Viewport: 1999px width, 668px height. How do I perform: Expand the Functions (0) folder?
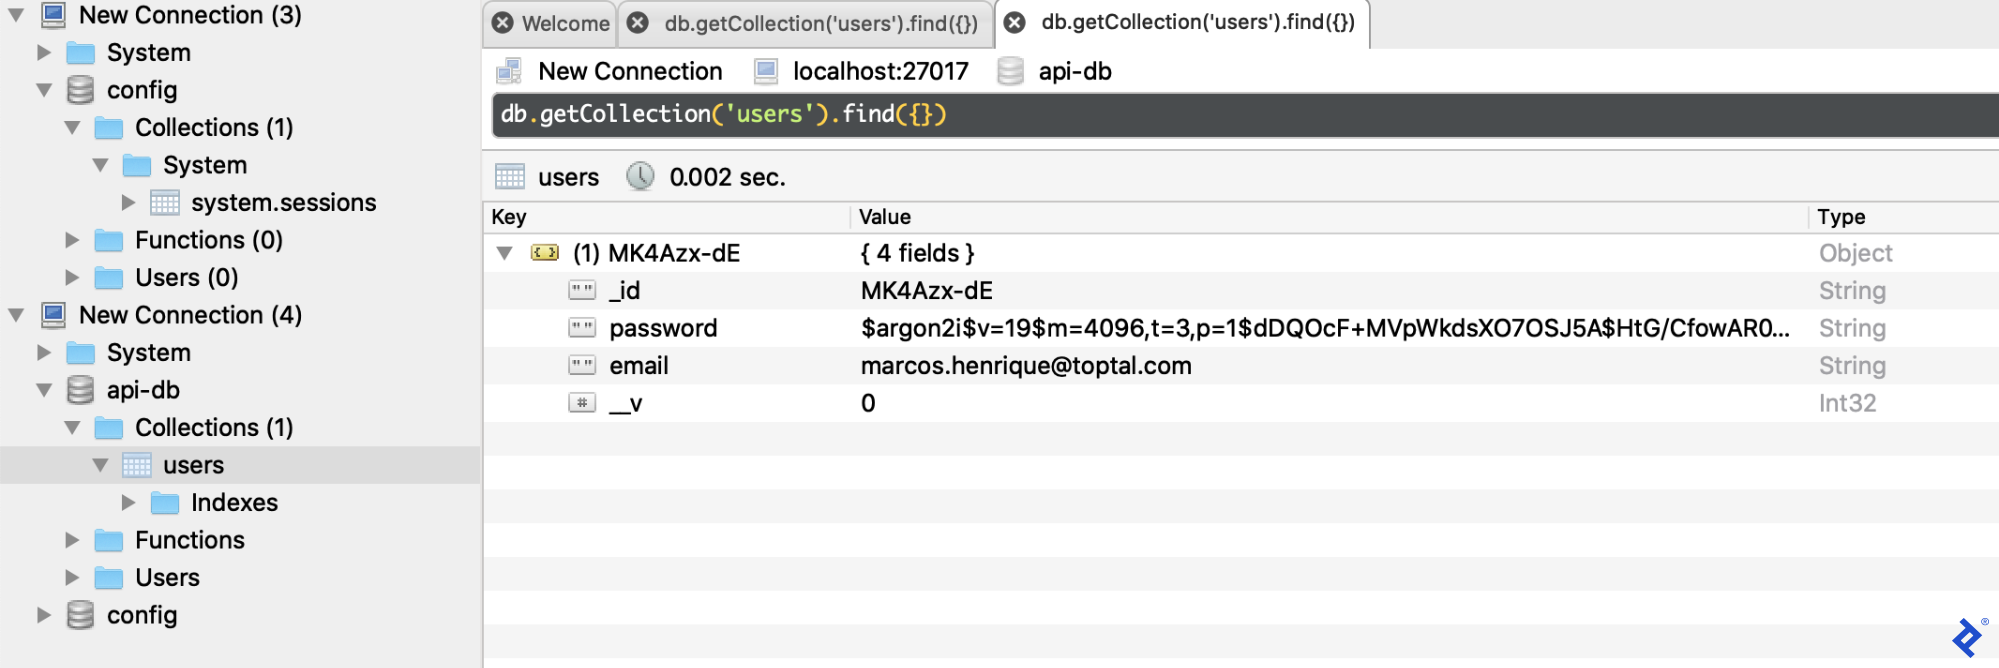point(72,240)
